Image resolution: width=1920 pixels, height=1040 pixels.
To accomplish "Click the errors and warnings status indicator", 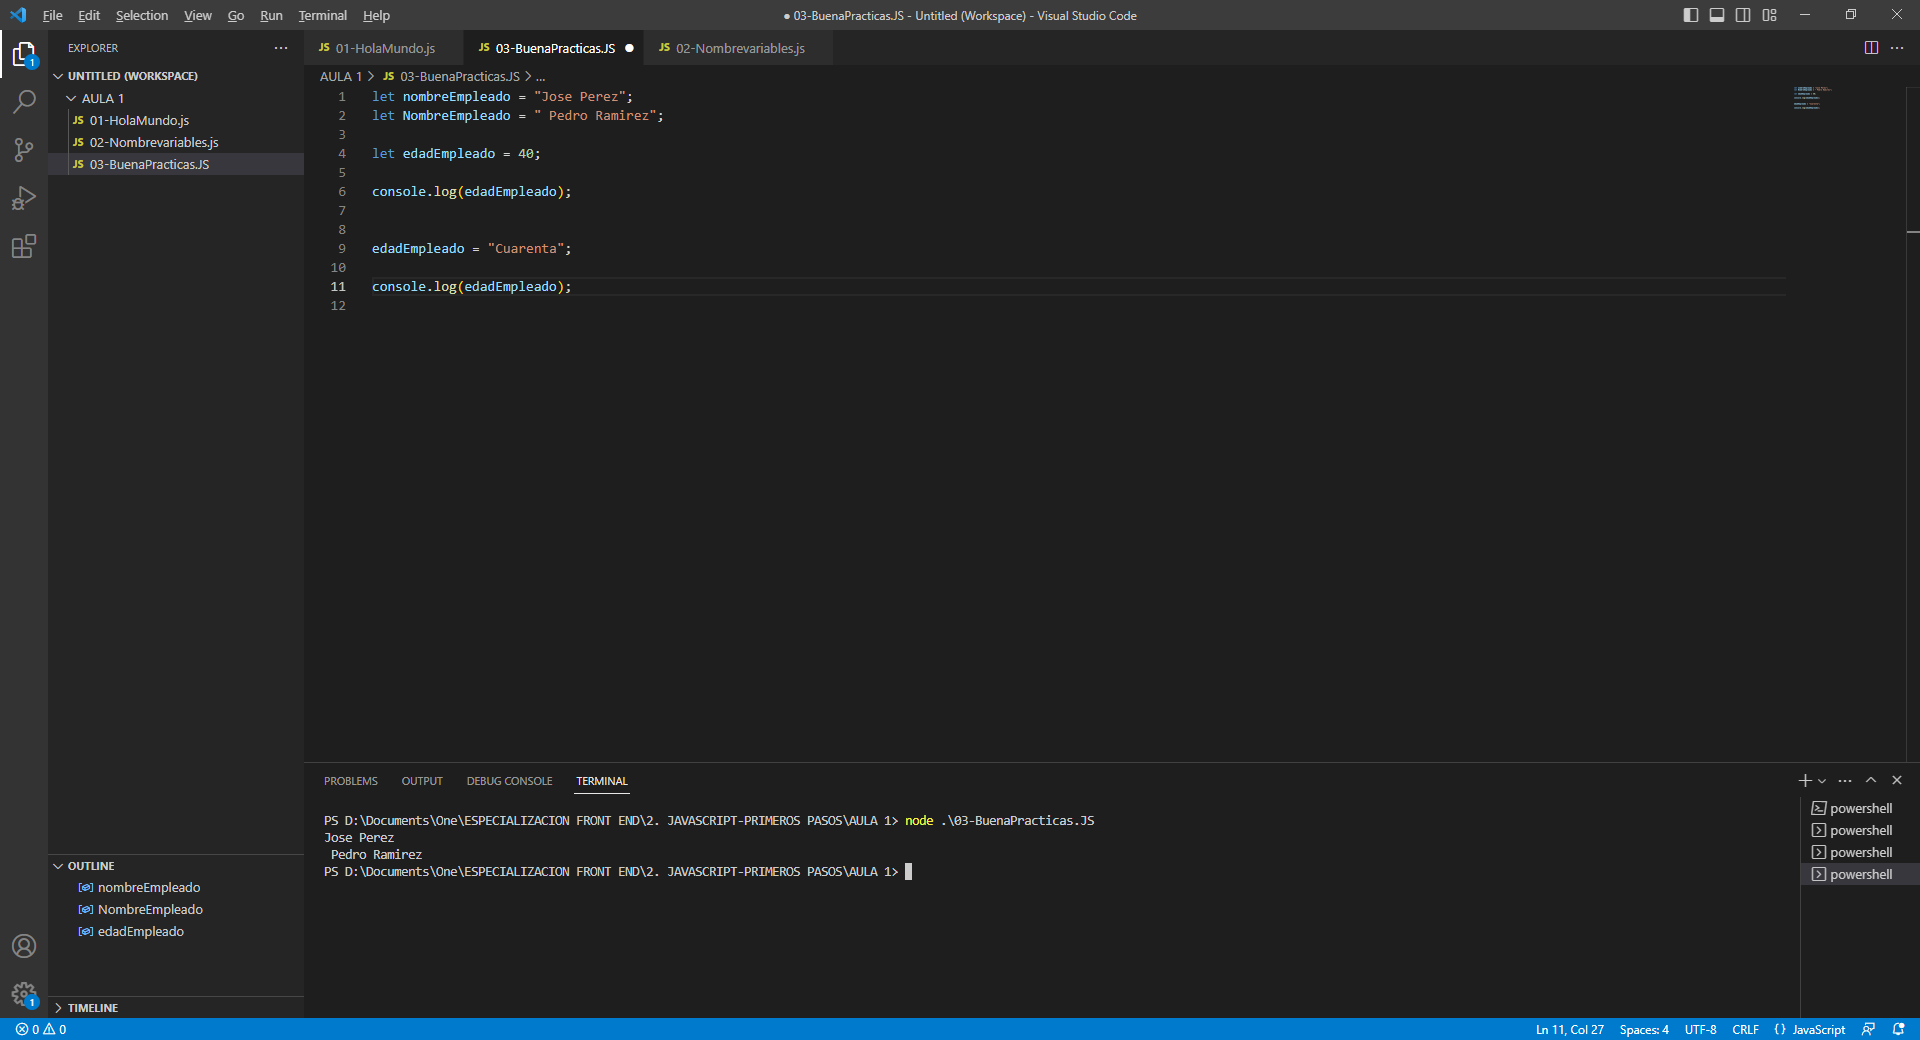I will 41,1029.
